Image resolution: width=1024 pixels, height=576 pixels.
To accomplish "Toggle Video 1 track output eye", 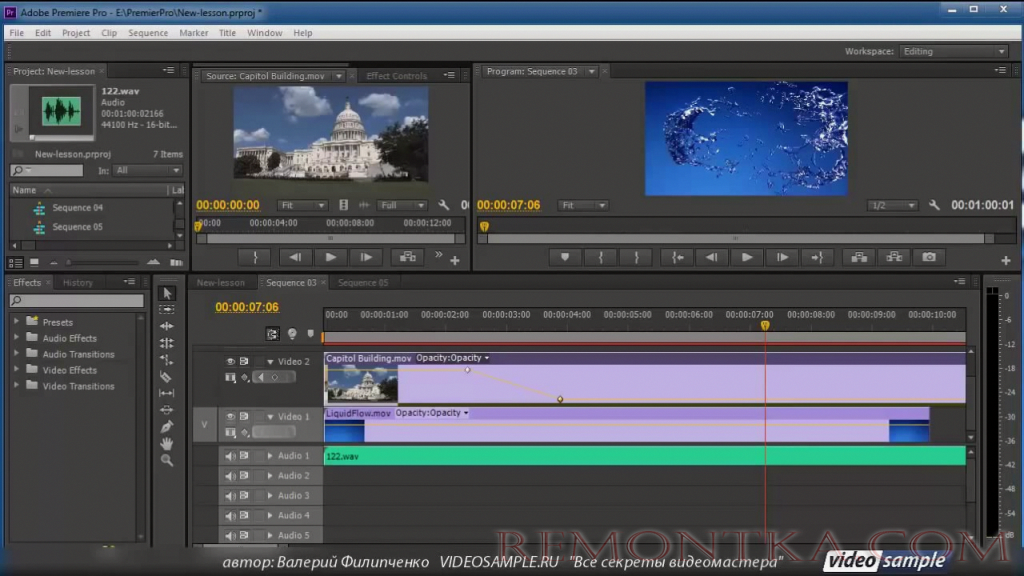I will 230,416.
